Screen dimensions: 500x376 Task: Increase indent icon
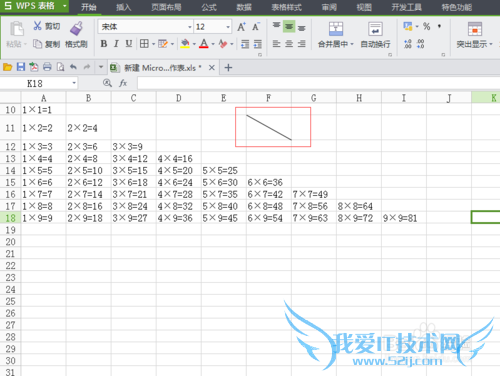(257, 44)
